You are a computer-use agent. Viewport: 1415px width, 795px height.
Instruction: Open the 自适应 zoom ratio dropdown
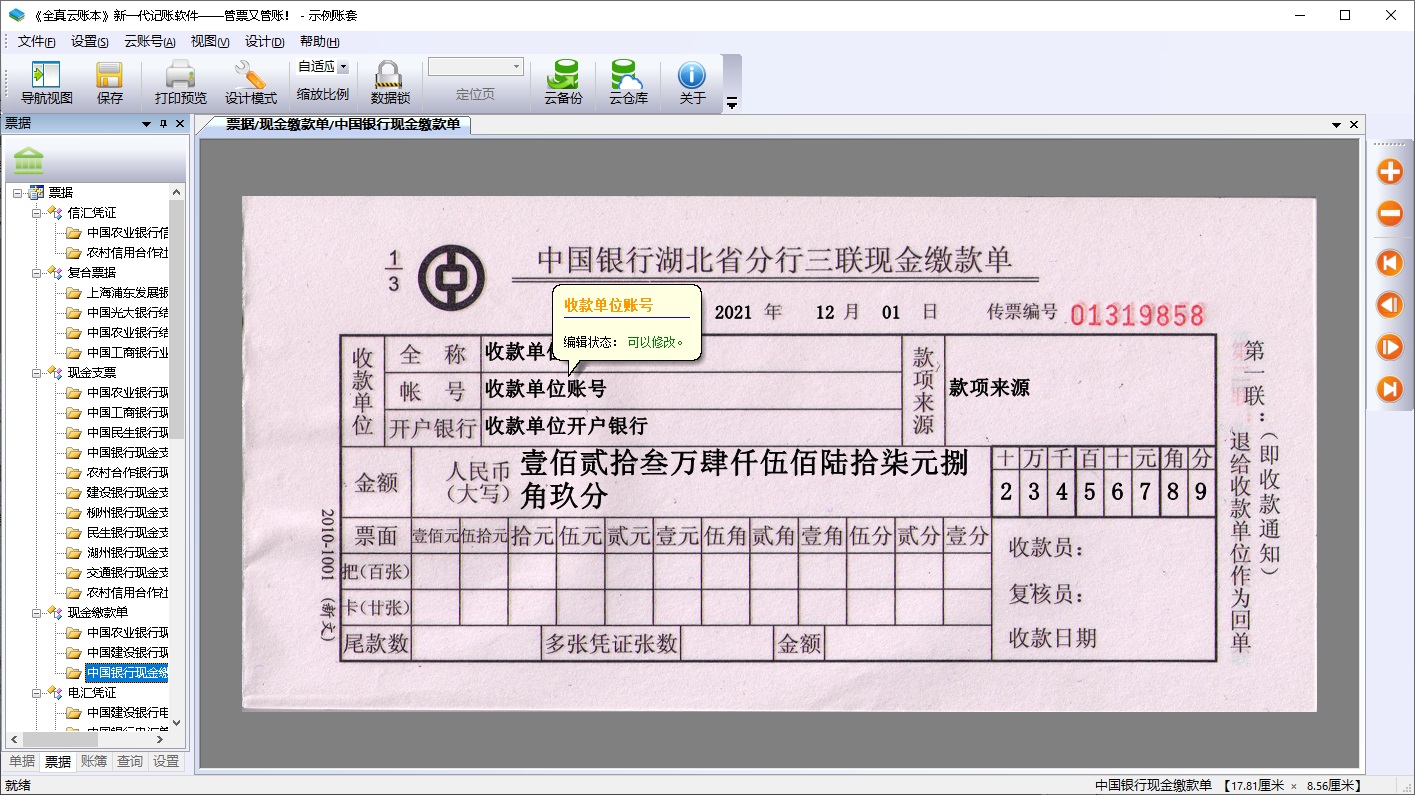343,67
